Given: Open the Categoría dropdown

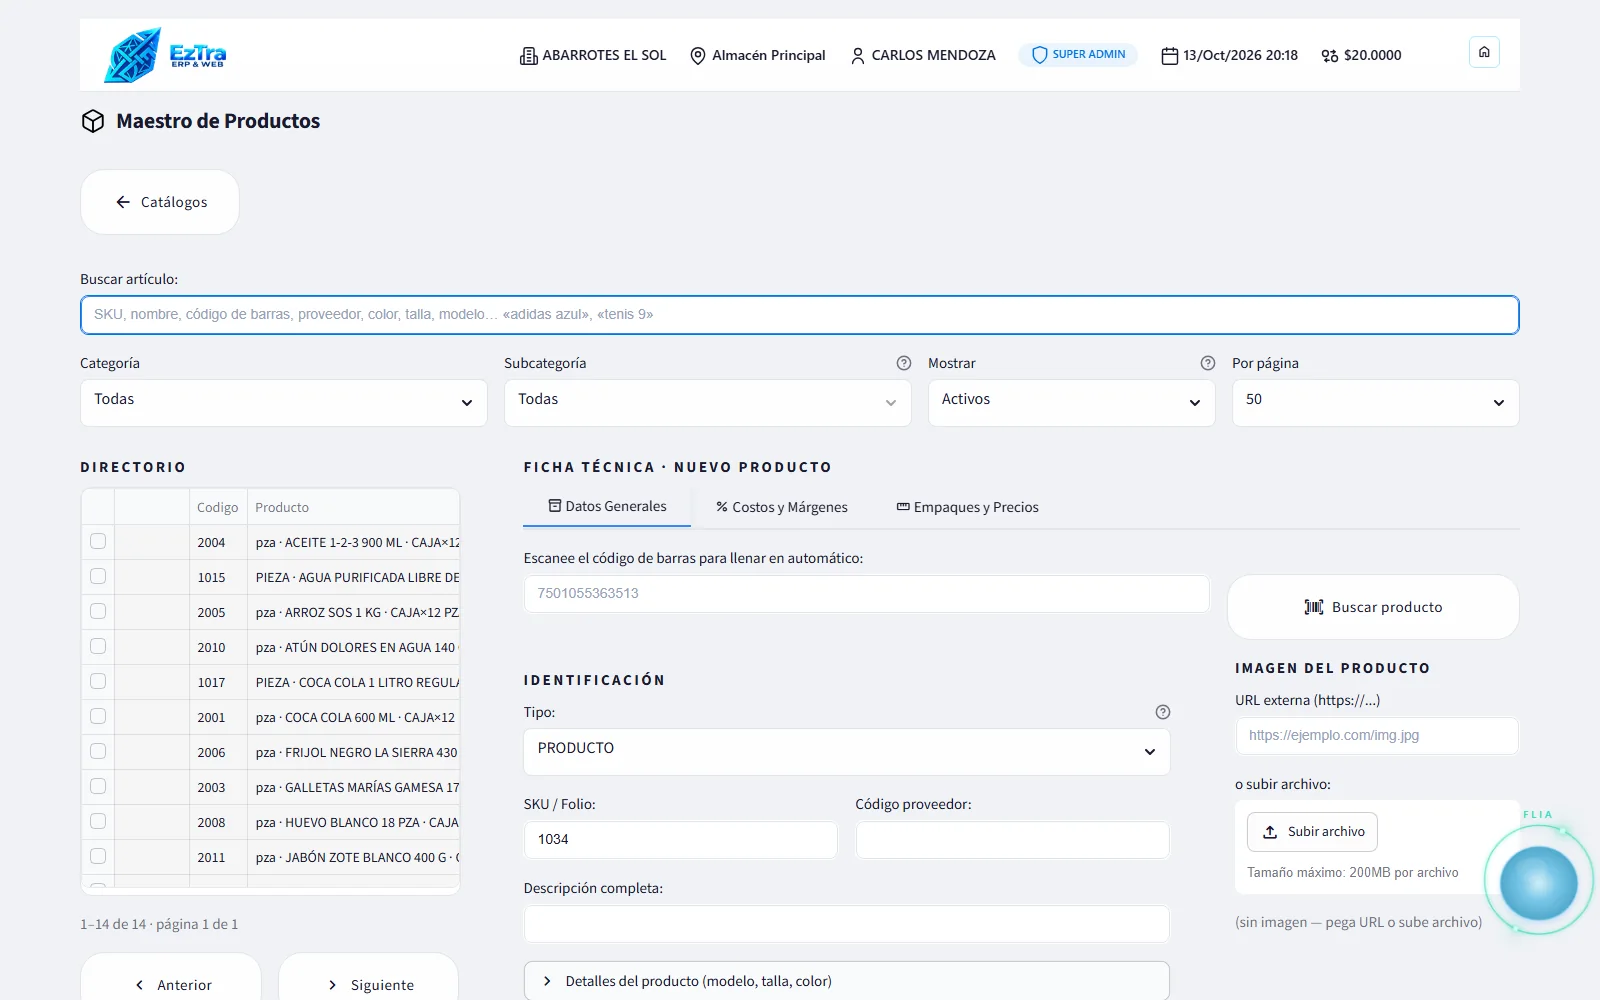Looking at the screenshot, I should (x=284, y=402).
